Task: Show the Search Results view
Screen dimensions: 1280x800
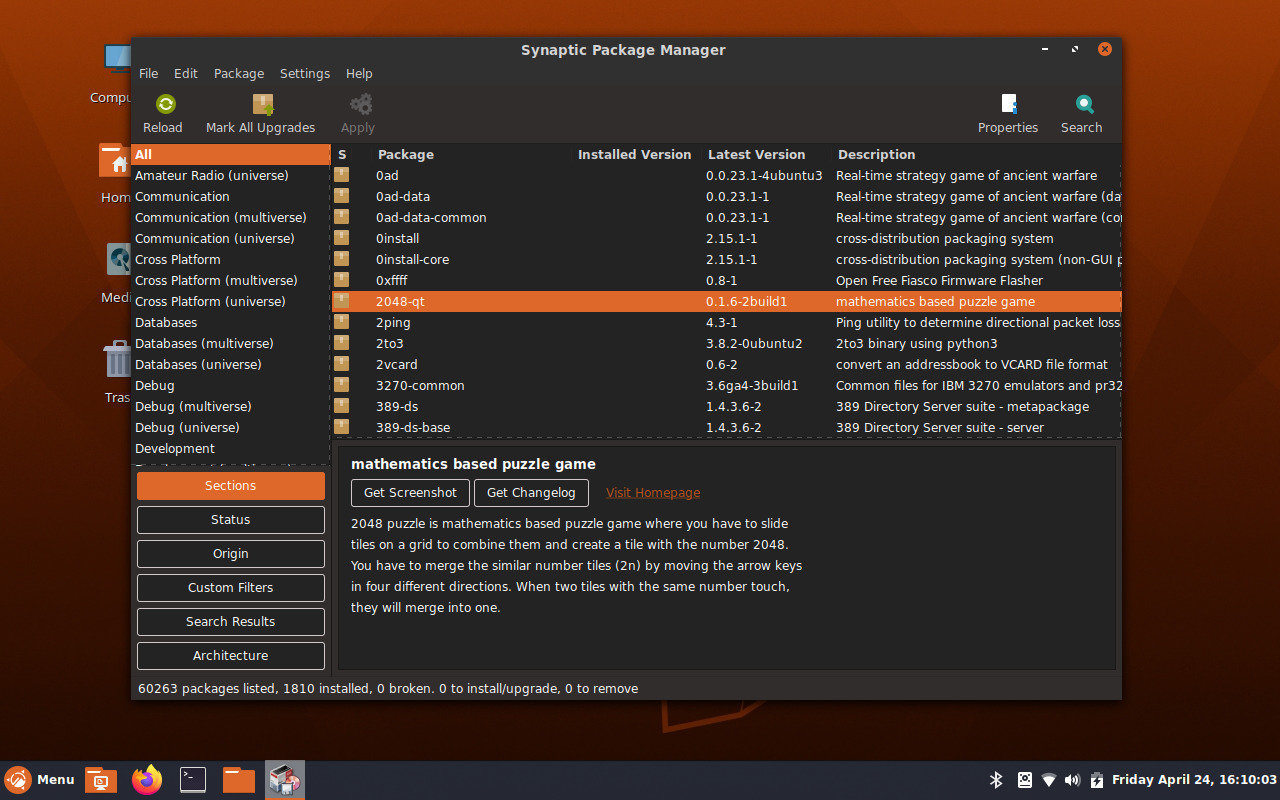Action: [x=231, y=622]
